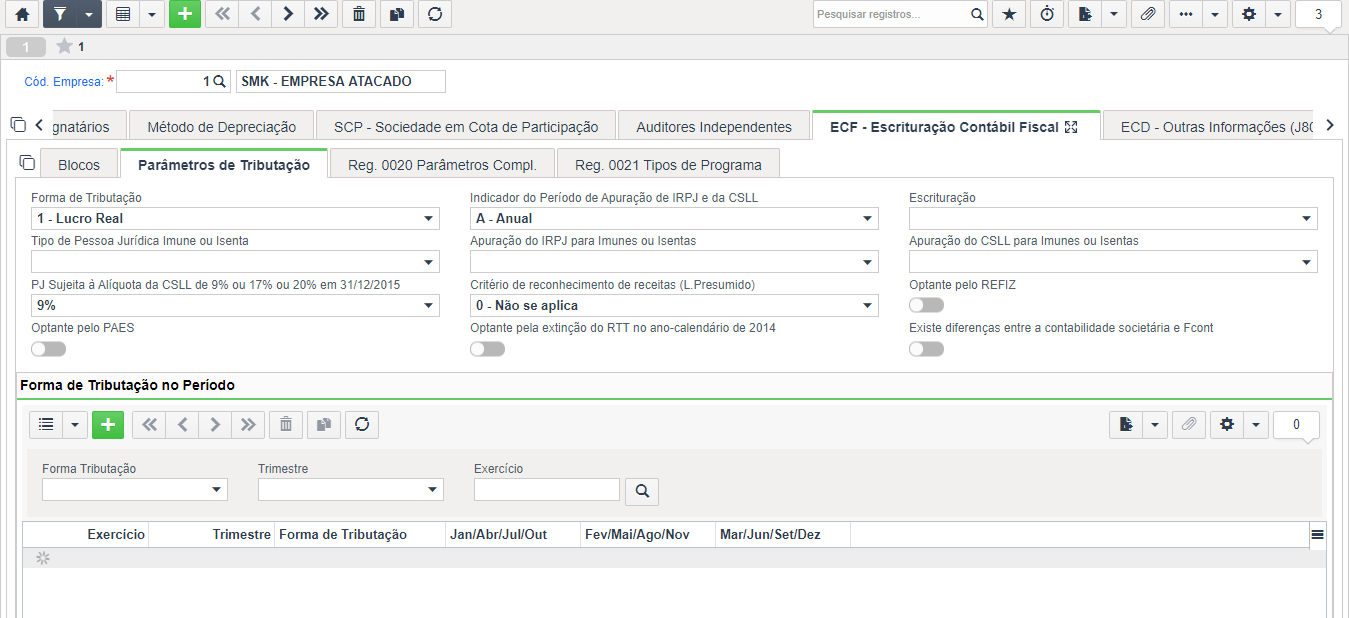The width and height of the screenshot is (1349, 618).
Task: Enable the Optante pelo PAES switch
Action: [48, 349]
